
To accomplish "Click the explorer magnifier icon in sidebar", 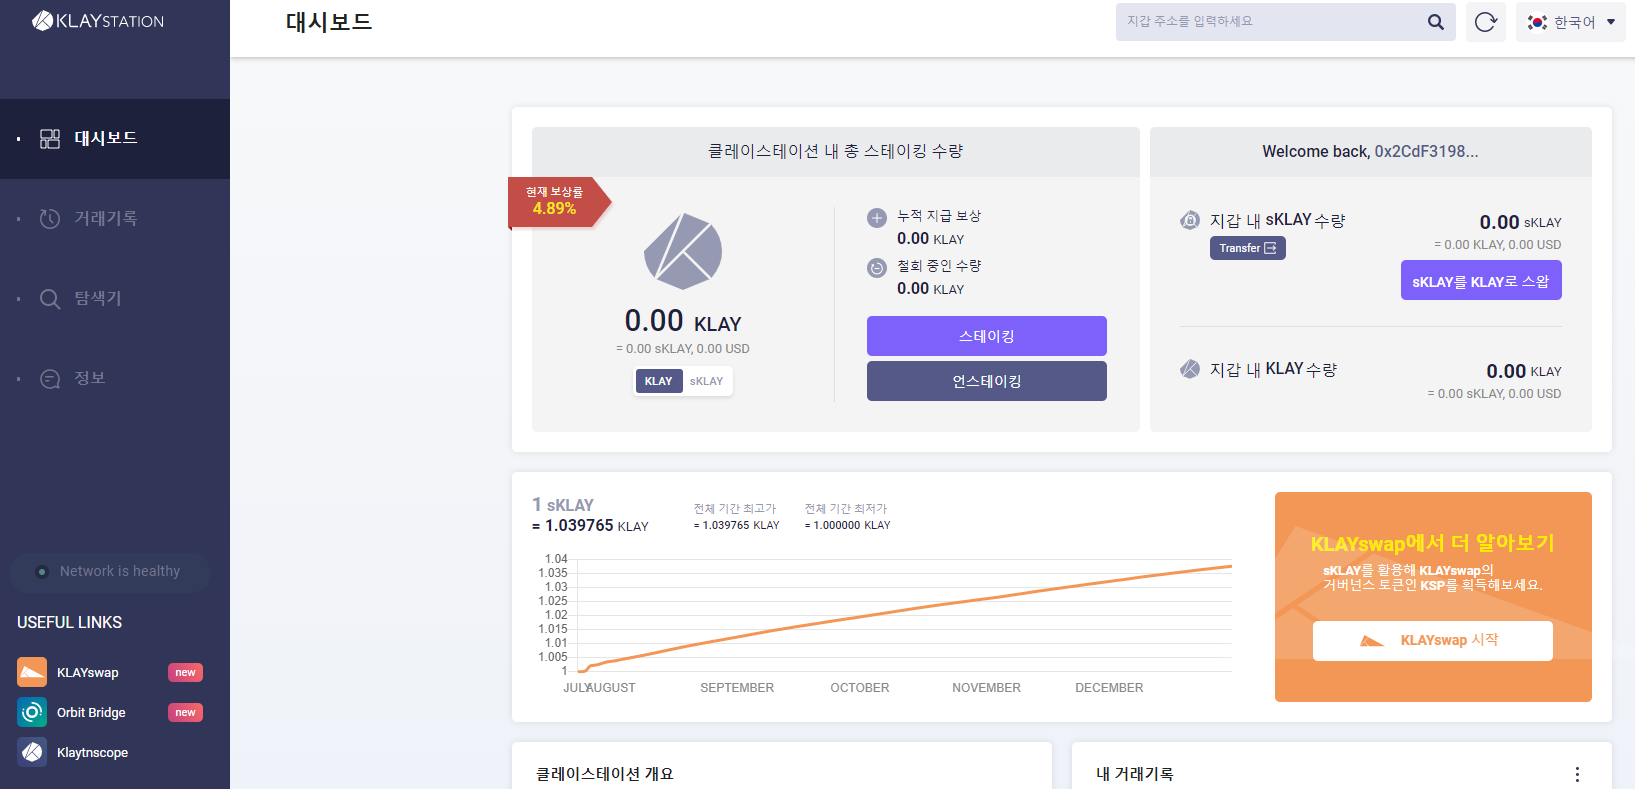I will tap(50, 299).
